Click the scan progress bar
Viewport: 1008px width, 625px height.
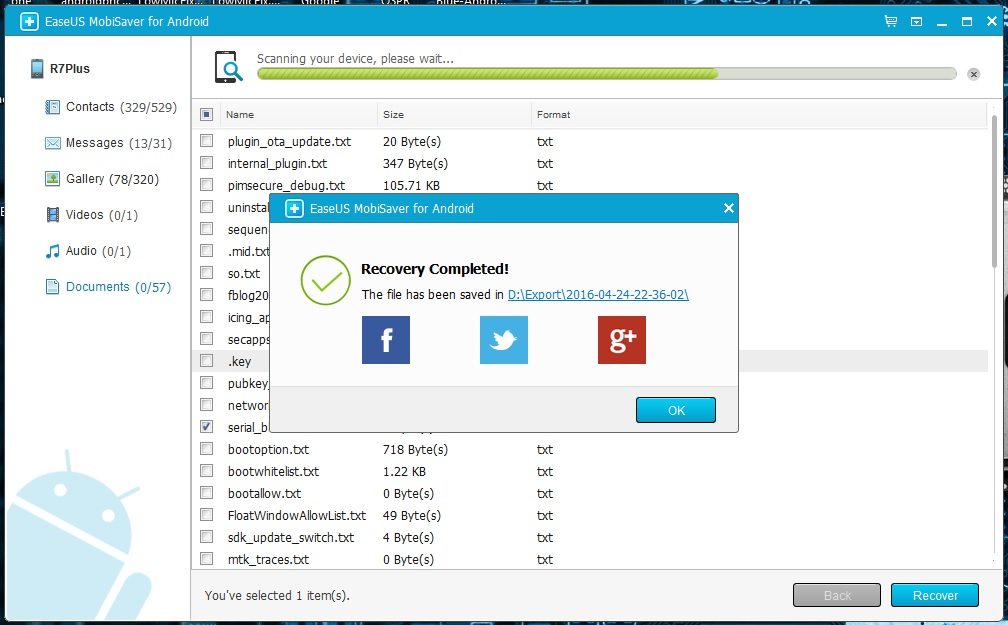tap(605, 74)
